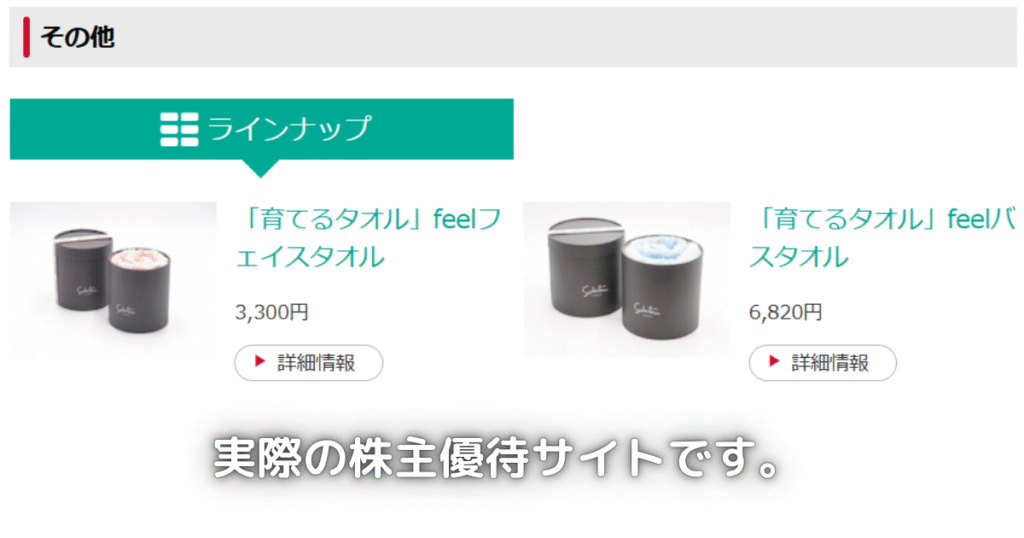Screen dimensions: 1024x538
Task: Click the 6,820円 price text
Action: pos(786,312)
